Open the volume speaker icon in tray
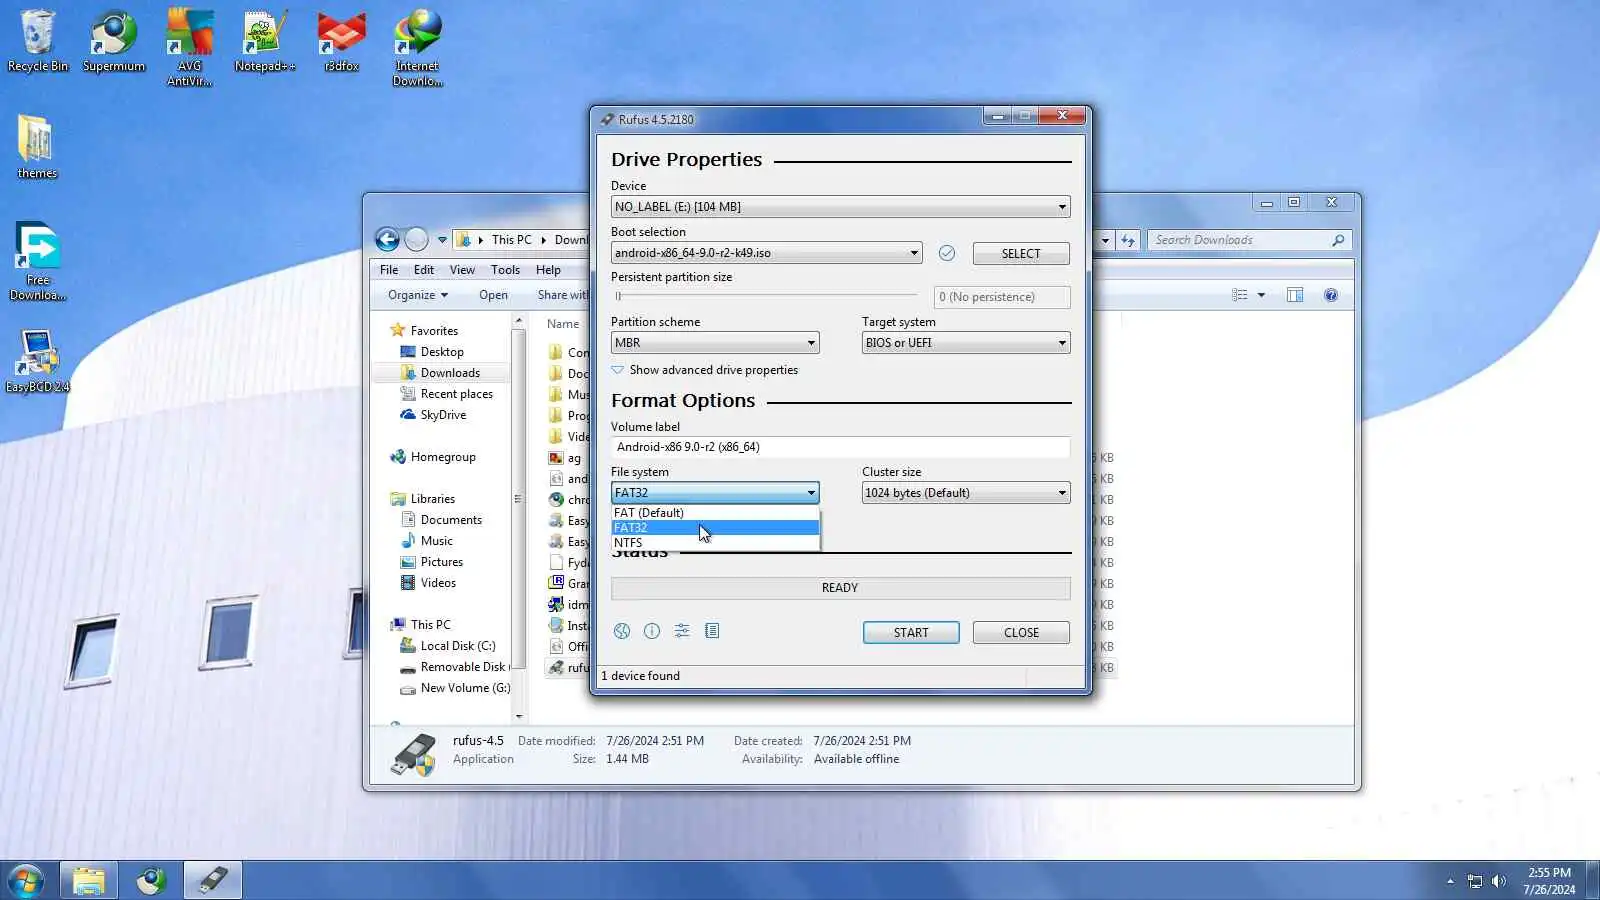 pyautogui.click(x=1498, y=881)
